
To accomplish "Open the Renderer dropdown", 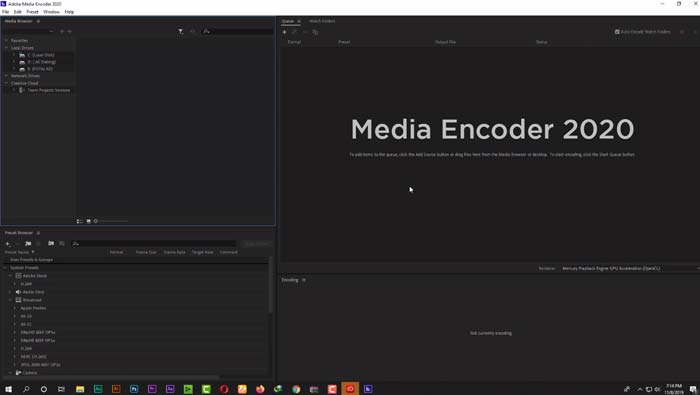I will (629, 269).
